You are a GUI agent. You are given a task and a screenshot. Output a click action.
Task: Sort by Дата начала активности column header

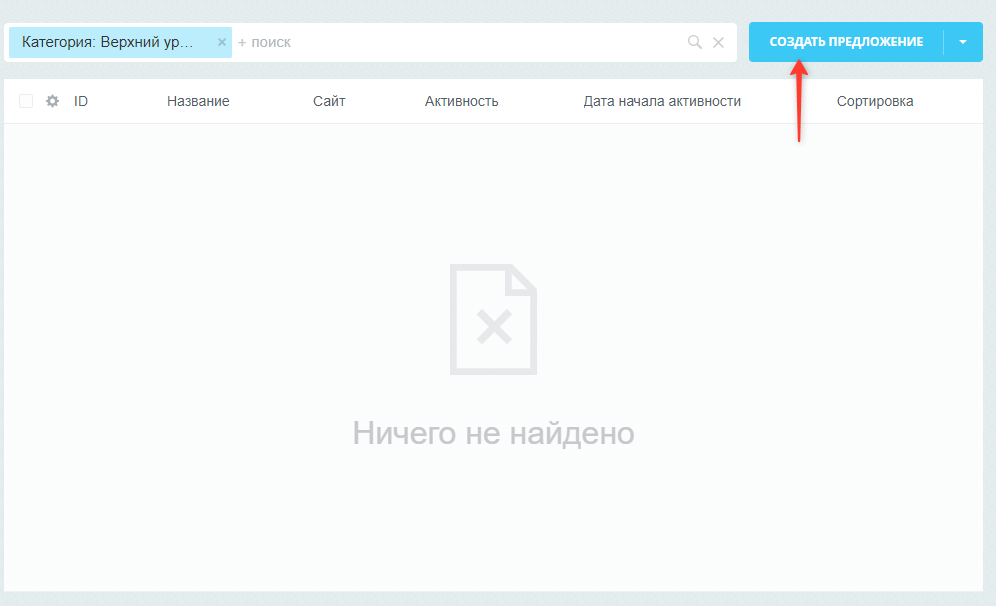click(662, 101)
